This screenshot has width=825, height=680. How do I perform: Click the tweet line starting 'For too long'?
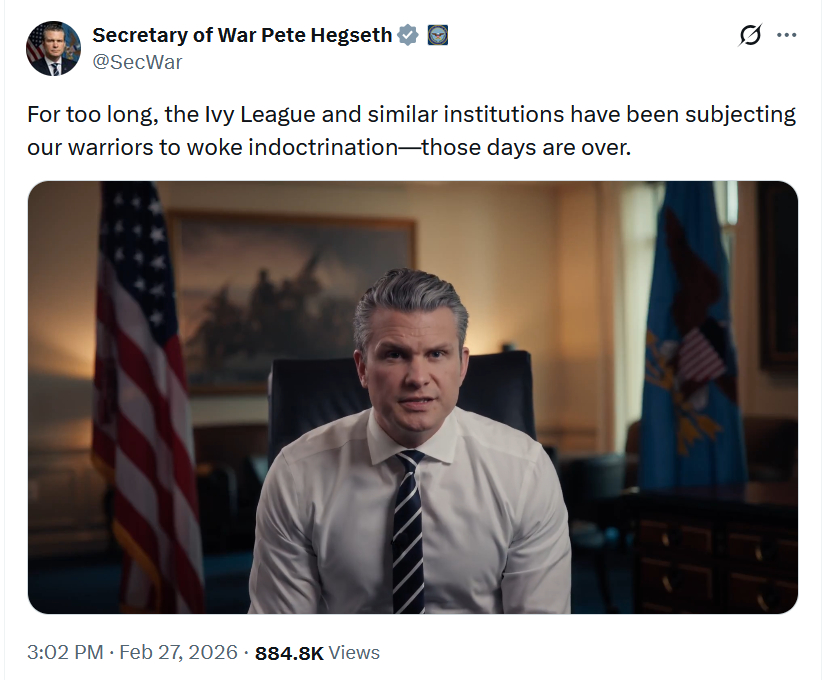pos(410,114)
